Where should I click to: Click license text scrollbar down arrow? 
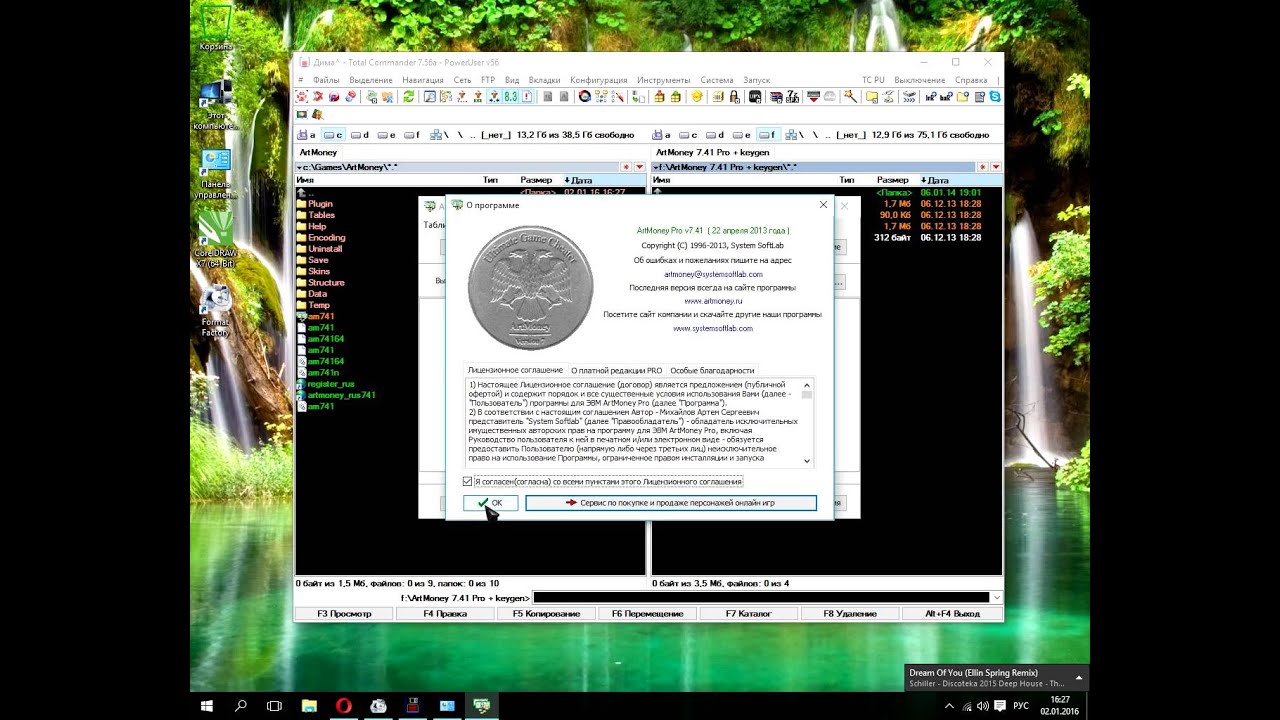pyautogui.click(x=807, y=462)
